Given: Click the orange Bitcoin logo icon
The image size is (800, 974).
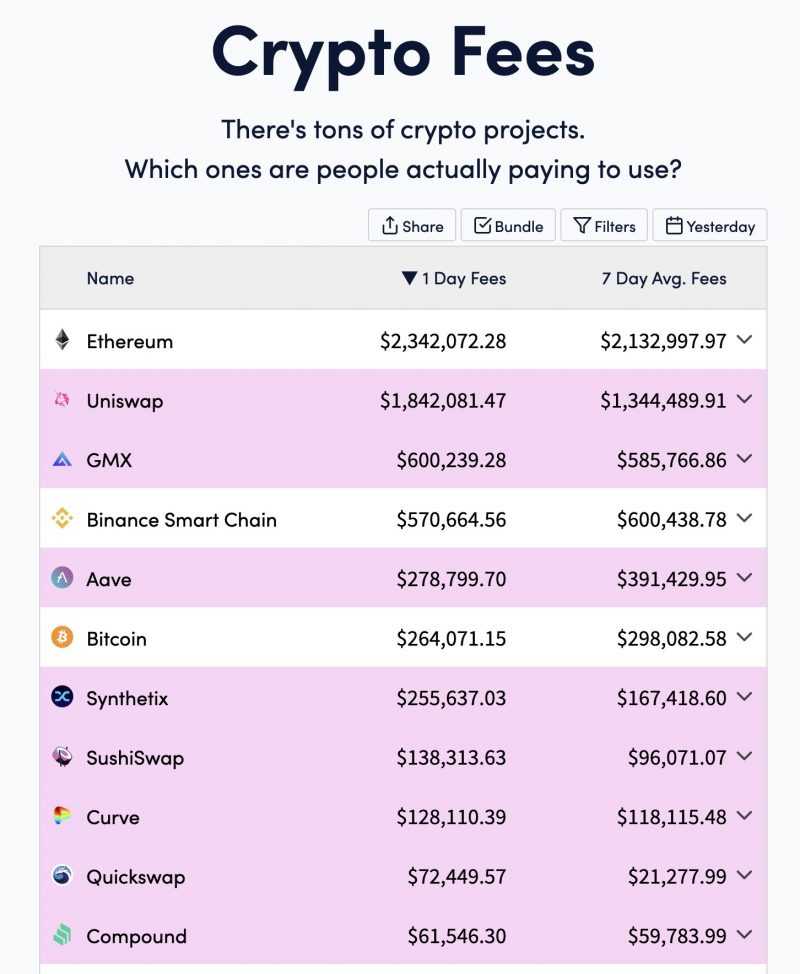Looking at the screenshot, I should 62,637.
